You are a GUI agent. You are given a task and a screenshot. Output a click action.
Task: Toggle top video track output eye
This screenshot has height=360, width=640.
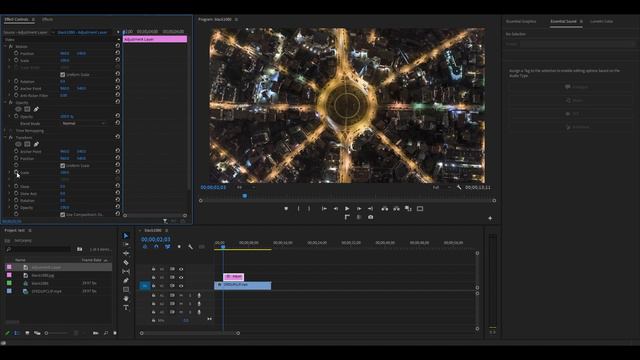[181, 269]
